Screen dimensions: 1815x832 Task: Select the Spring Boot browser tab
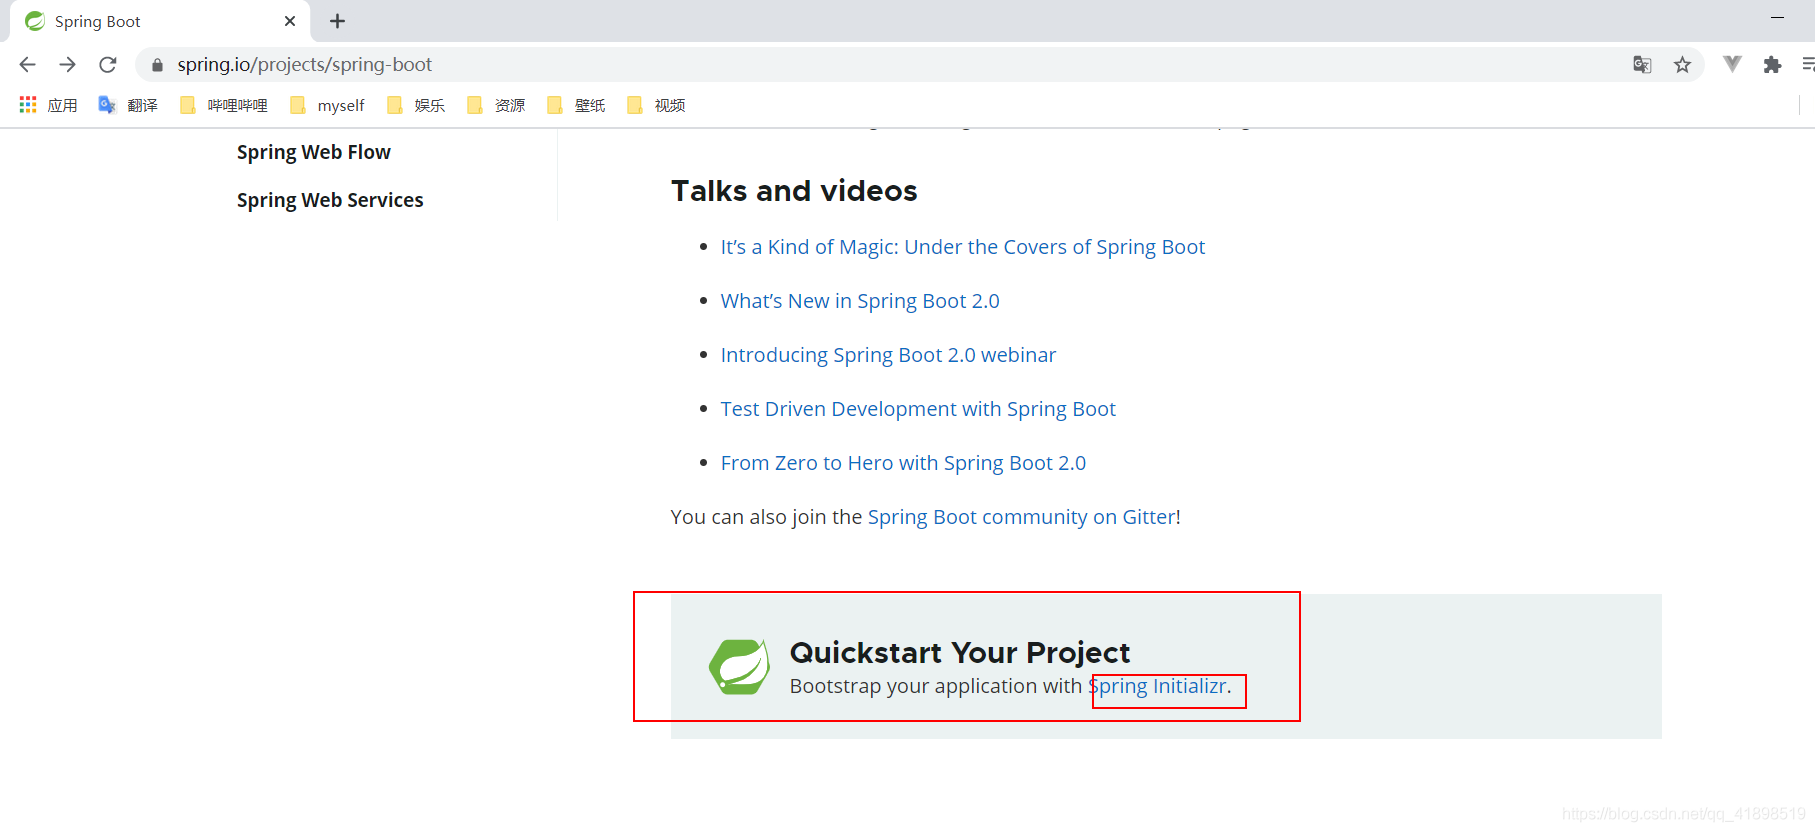click(x=160, y=21)
